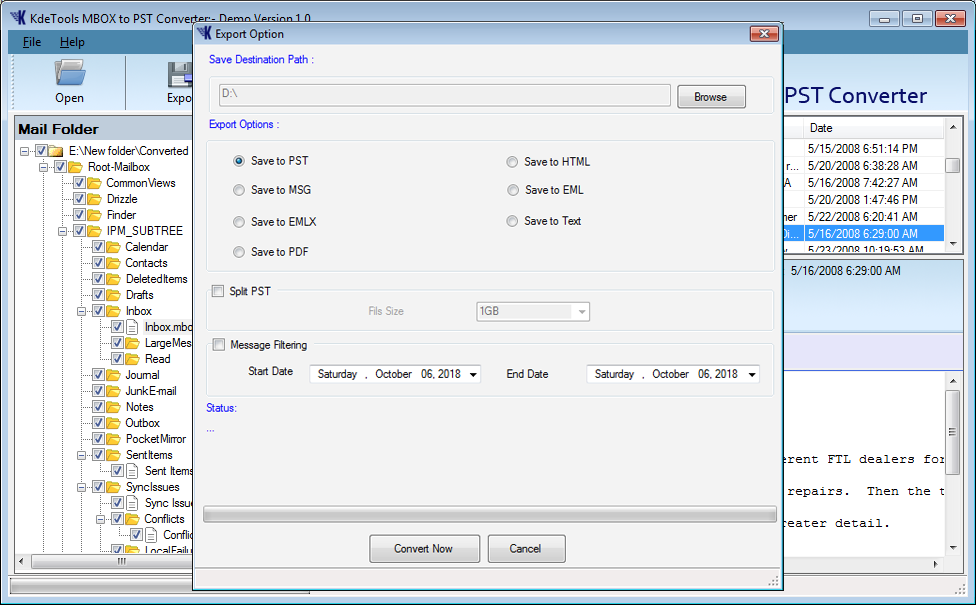Click the Sent Items file icon
Viewport: 976px width, 605px height.
[133, 471]
